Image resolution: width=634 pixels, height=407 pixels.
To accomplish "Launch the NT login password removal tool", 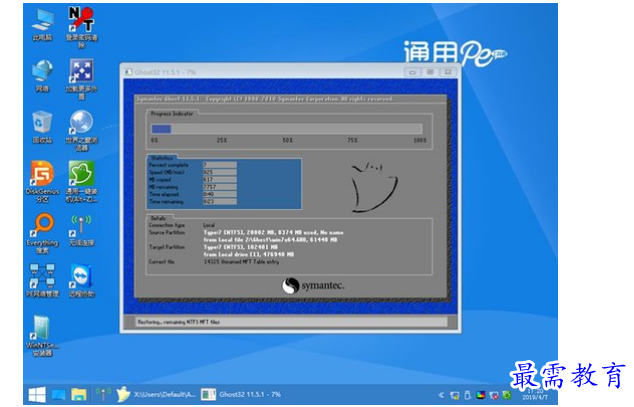I will click(x=81, y=27).
